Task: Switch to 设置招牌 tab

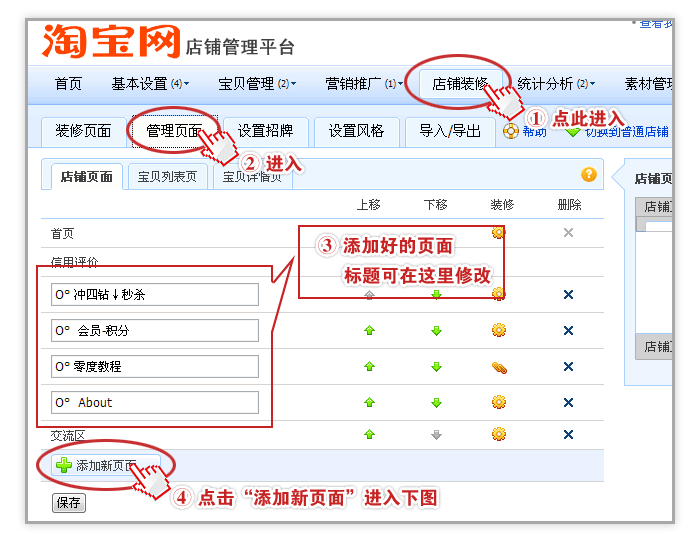Action: coord(266,131)
